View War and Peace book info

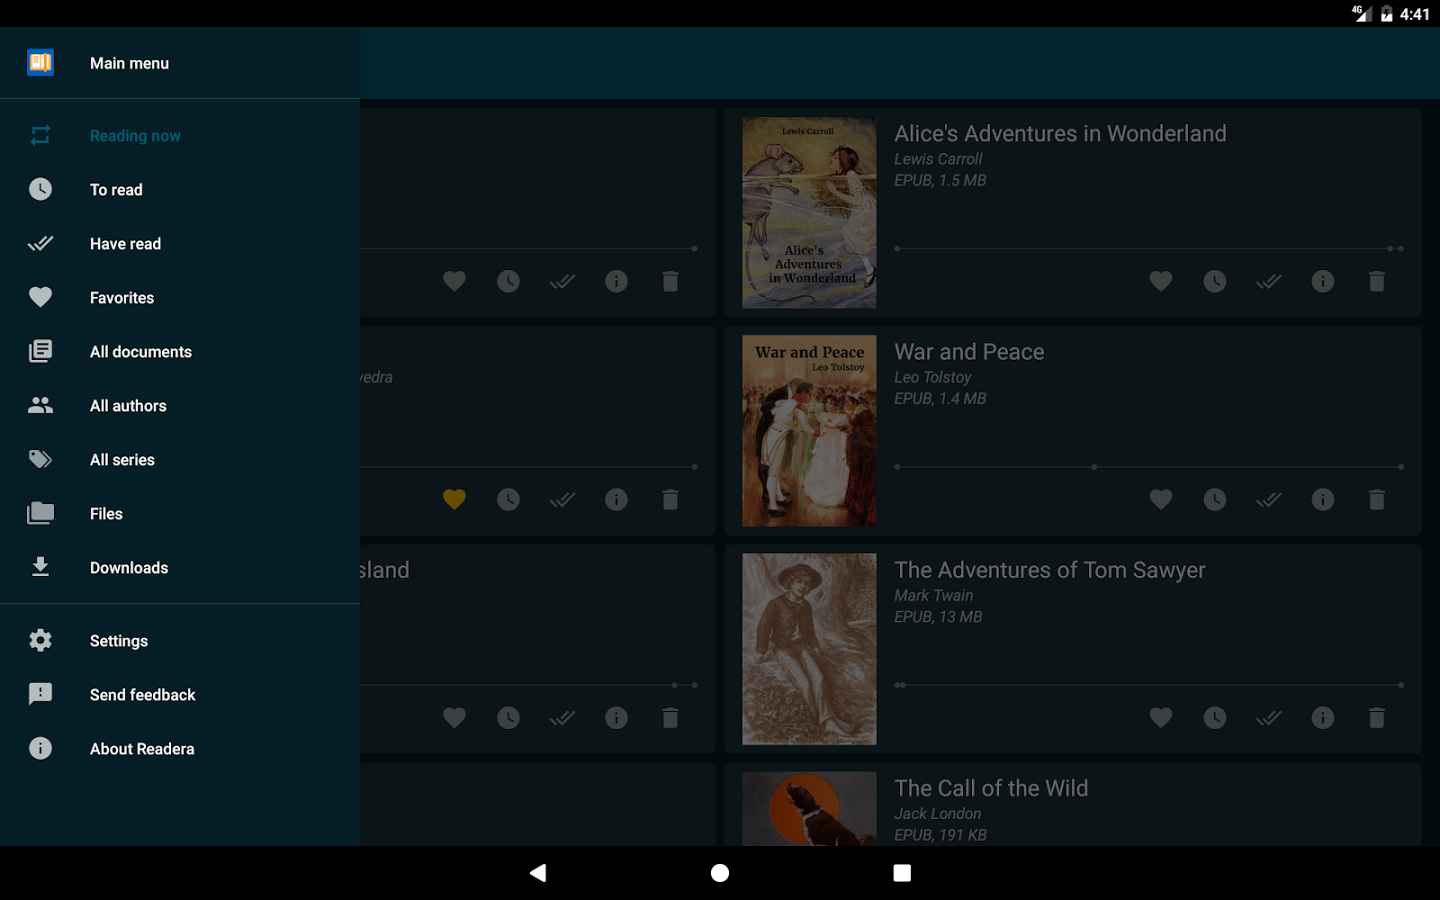[x=1322, y=500]
